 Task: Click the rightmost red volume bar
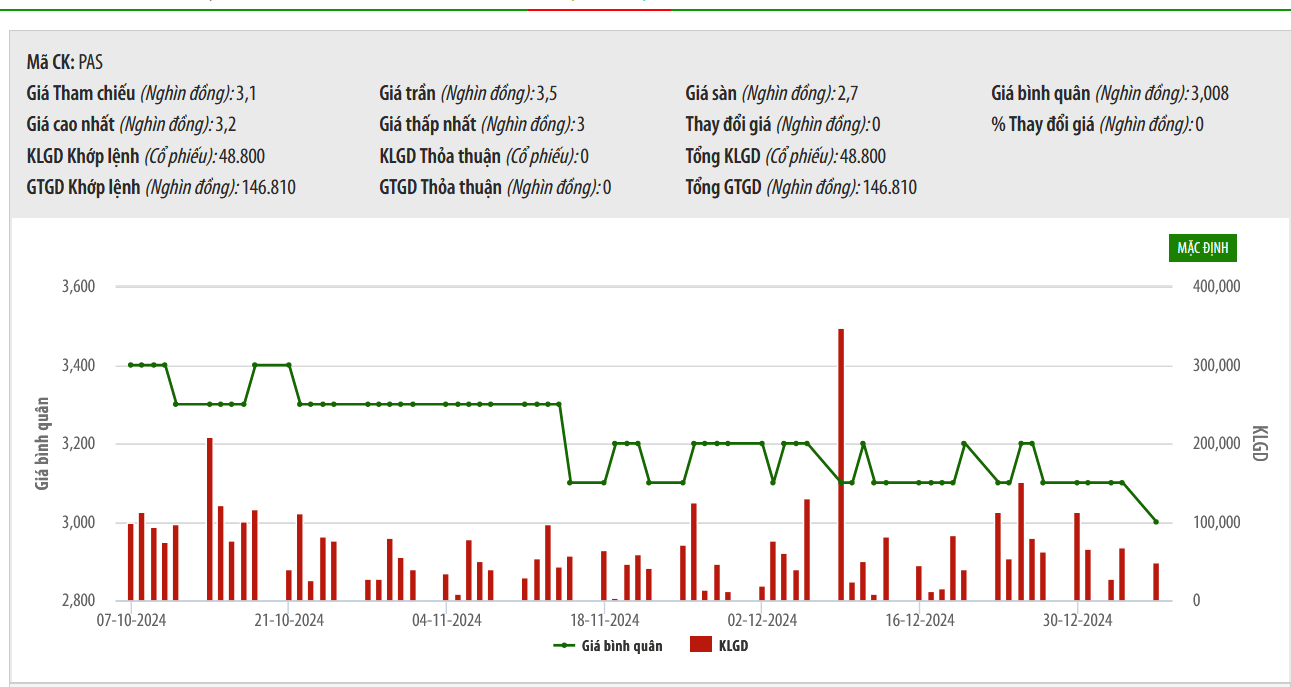coord(1156,582)
